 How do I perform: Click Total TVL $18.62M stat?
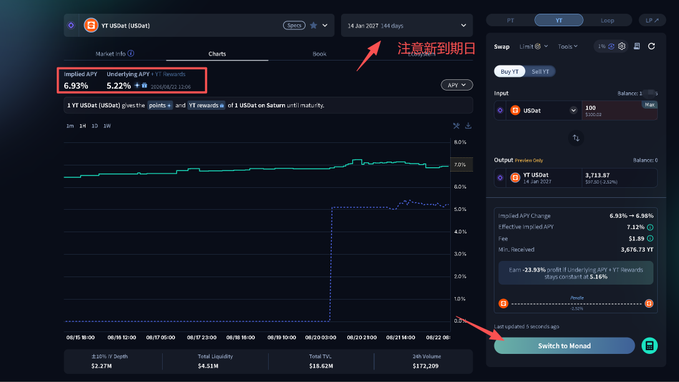click(321, 361)
